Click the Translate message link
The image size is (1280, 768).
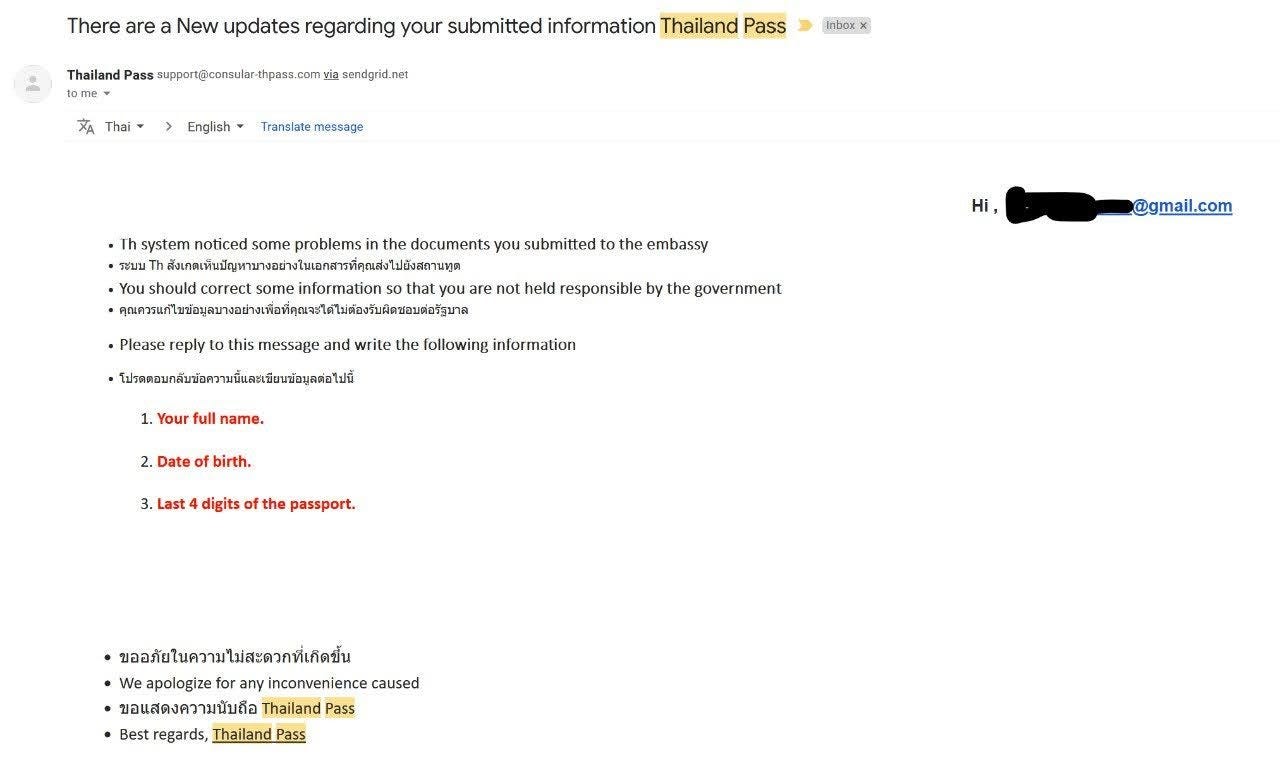(x=312, y=127)
